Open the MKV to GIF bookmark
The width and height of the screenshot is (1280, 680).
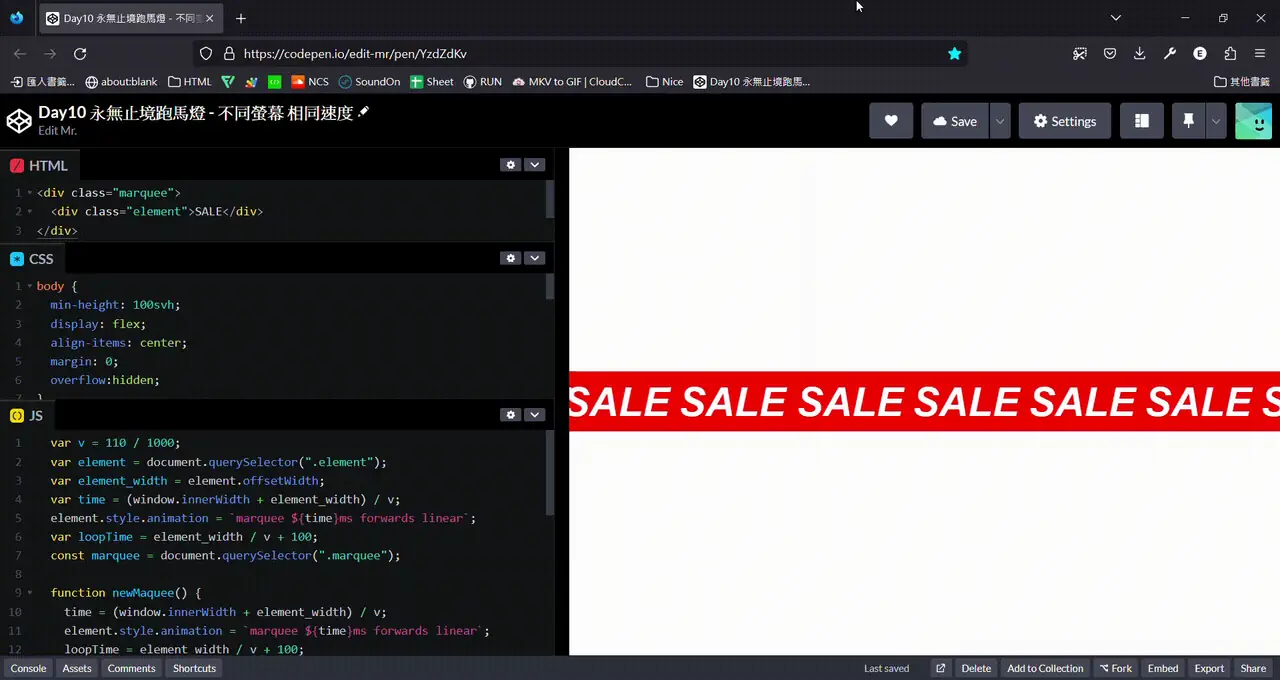[x=572, y=82]
